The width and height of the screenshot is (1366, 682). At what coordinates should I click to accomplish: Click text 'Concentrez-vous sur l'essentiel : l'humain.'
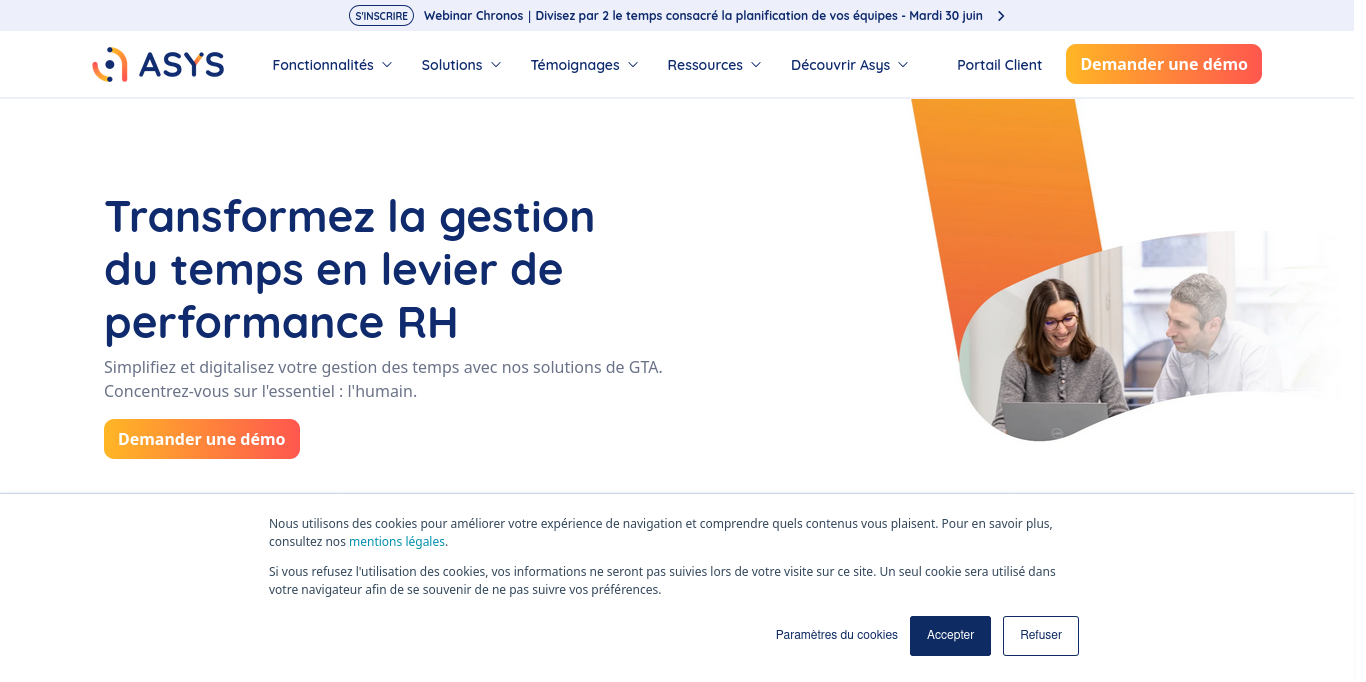[x=260, y=391]
